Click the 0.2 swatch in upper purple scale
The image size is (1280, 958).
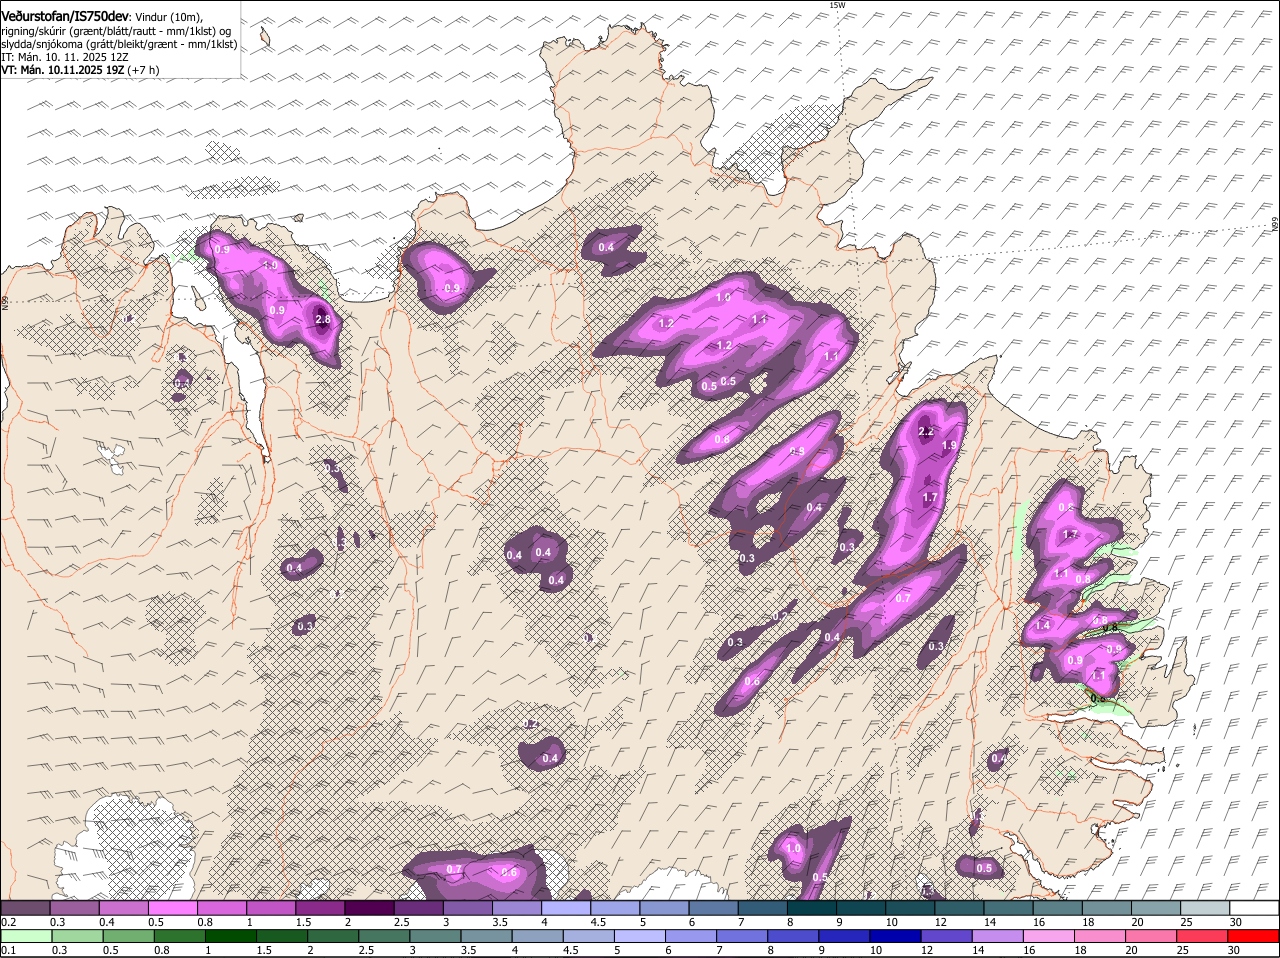25,907
